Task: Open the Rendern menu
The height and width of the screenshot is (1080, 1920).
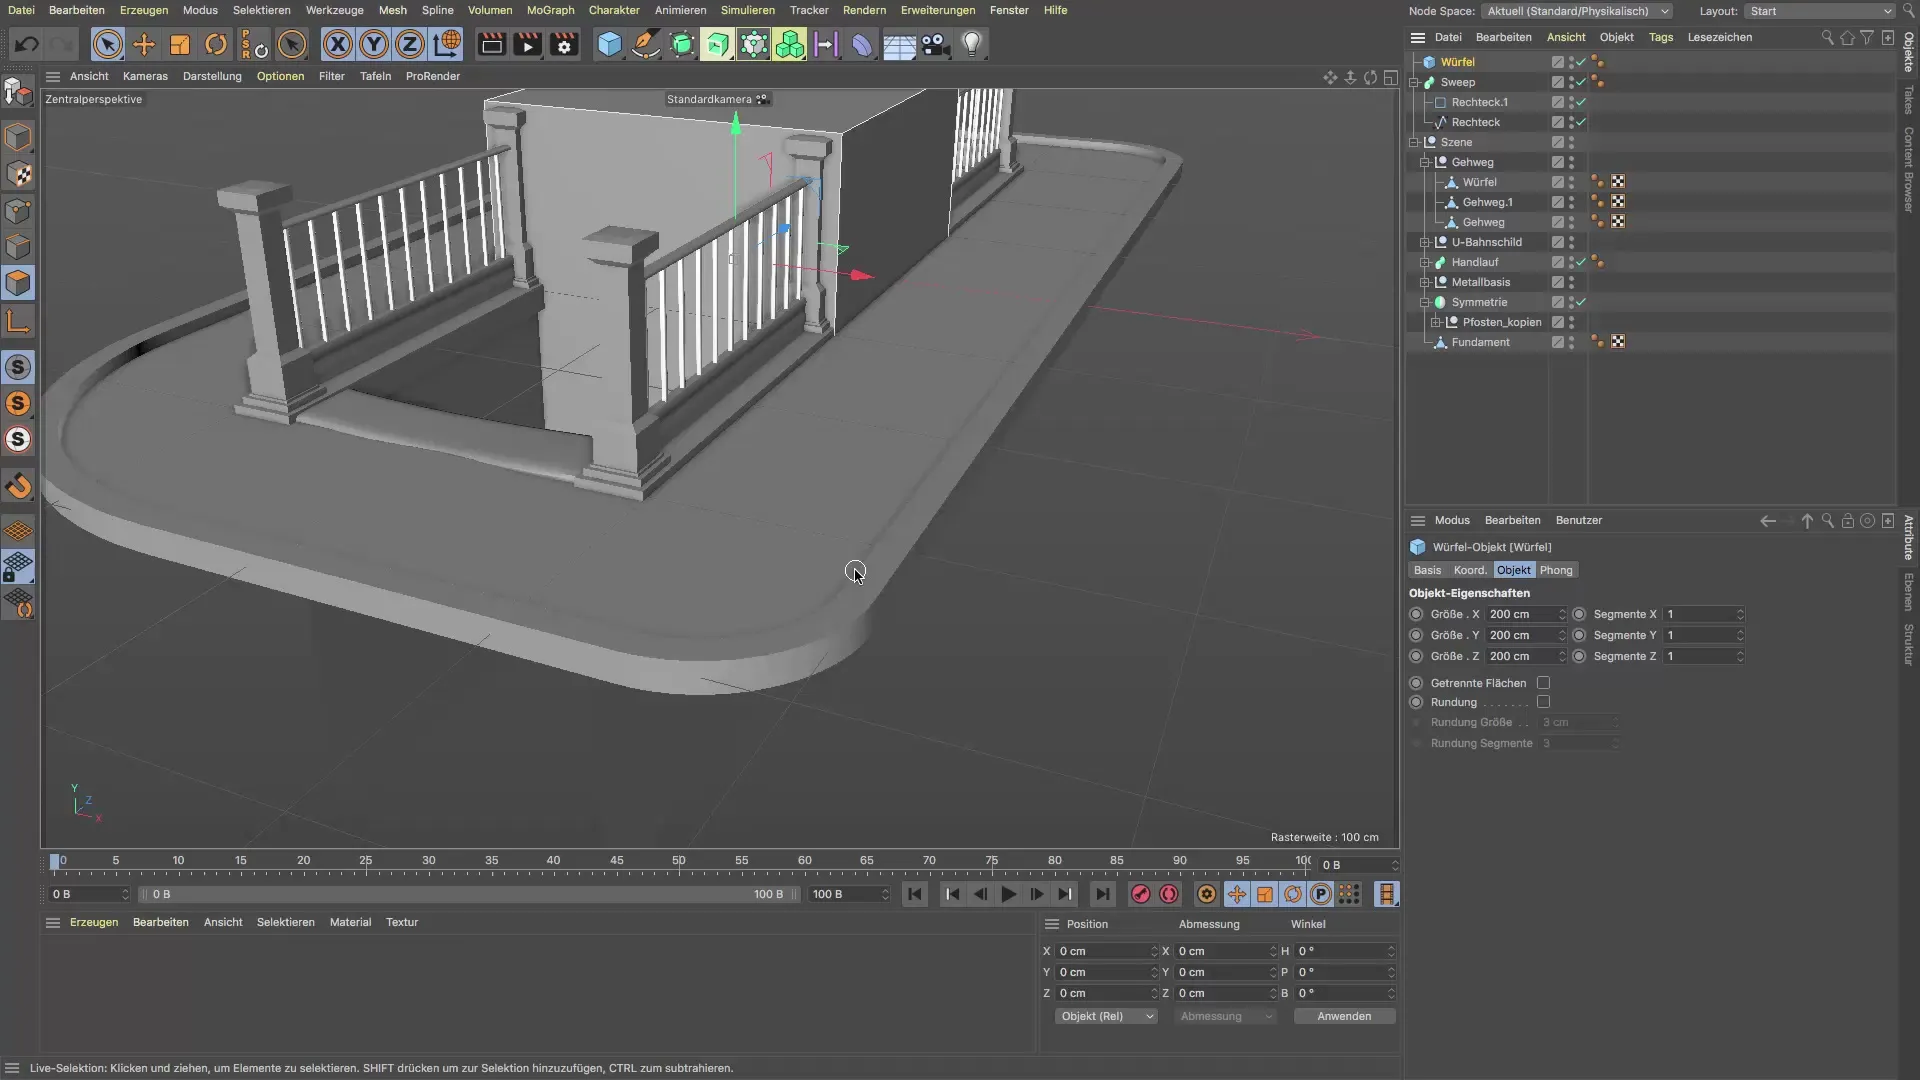Action: pyautogui.click(x=864, y=10)
